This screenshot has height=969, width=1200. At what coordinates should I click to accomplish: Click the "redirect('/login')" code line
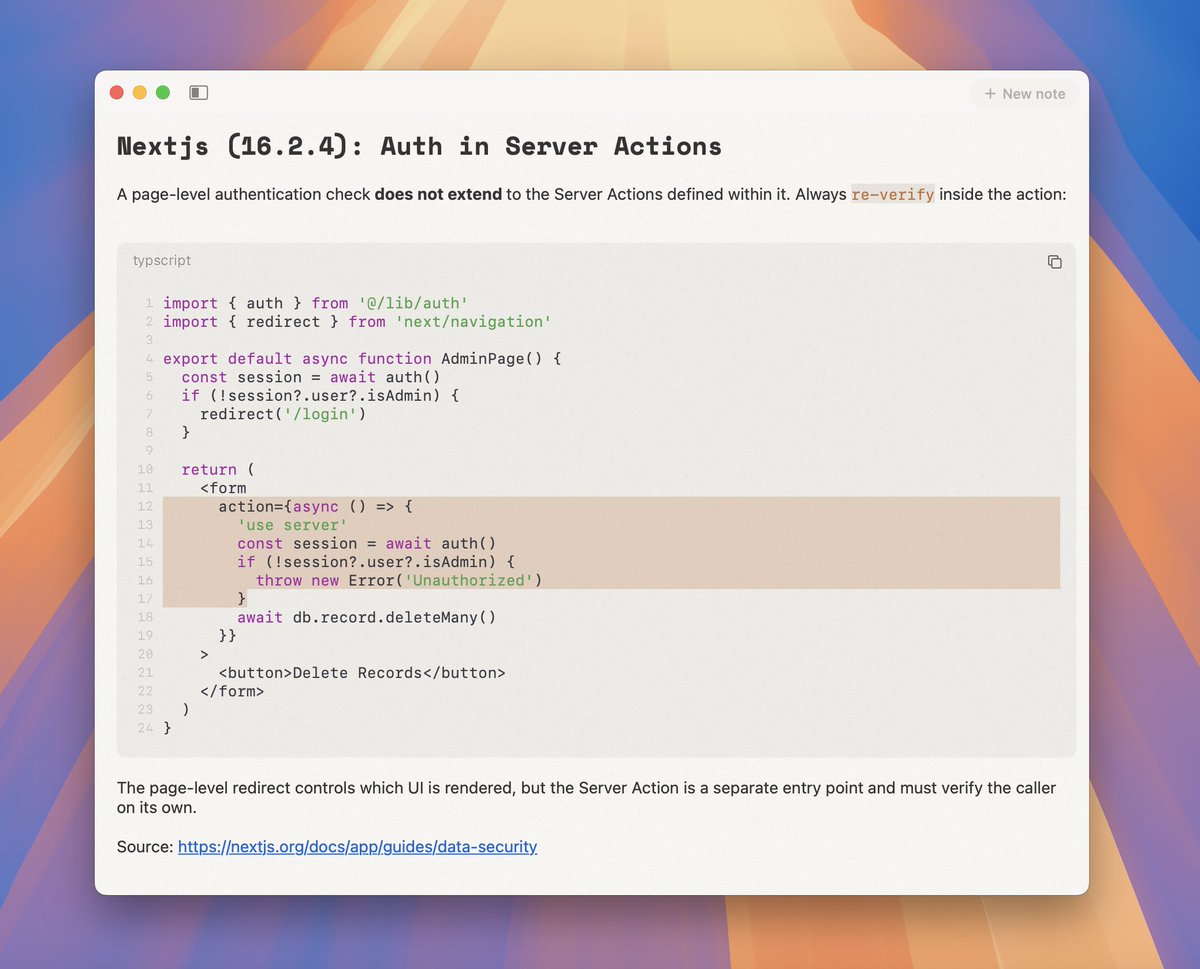pyautogui.click(x=283, y=413)
